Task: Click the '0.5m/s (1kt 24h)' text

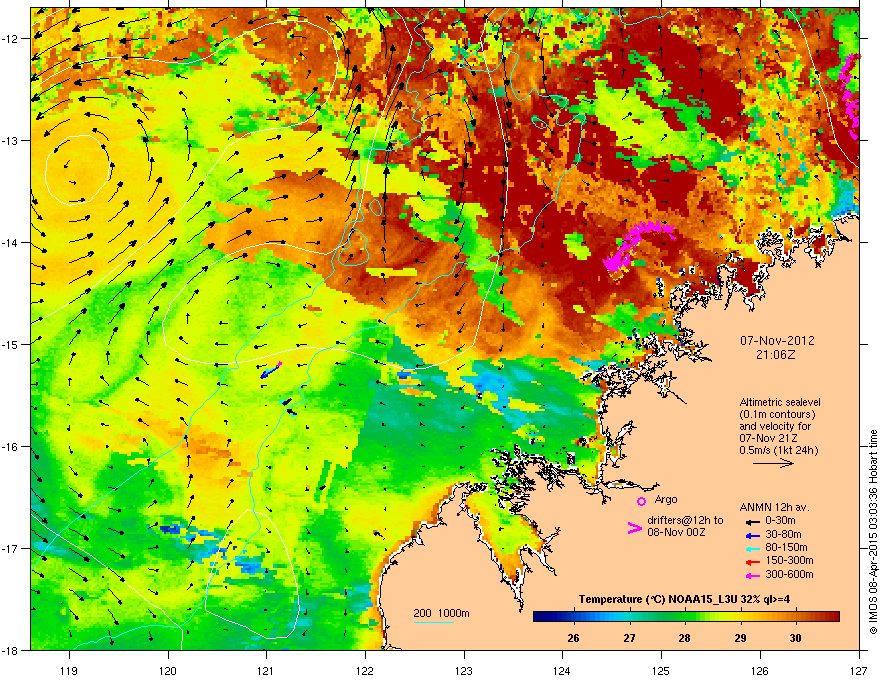Action: click(x=778, y=450)
